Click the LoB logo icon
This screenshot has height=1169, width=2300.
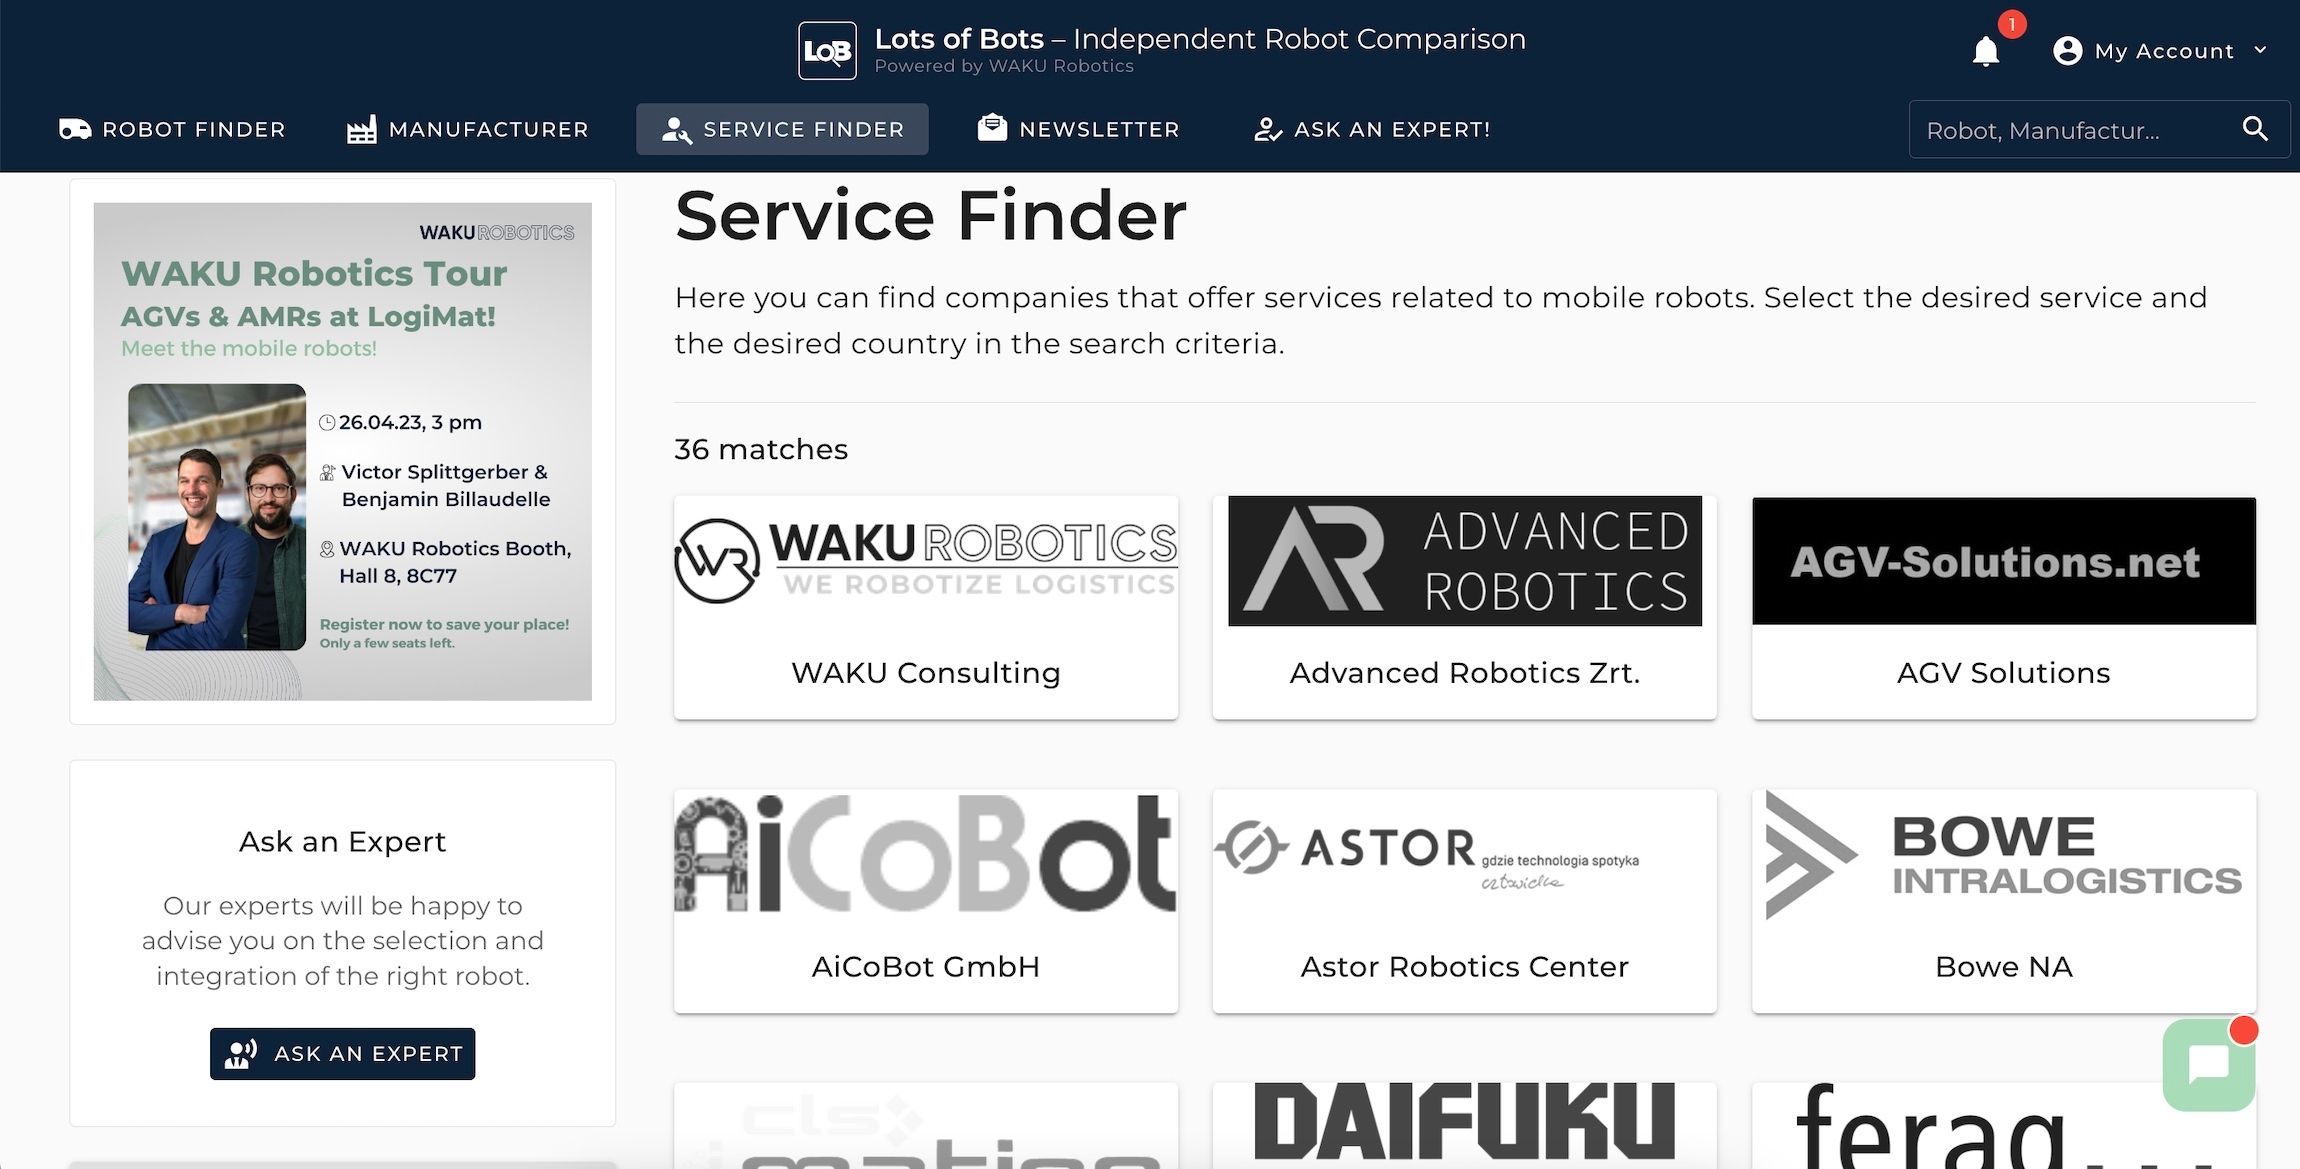tap(827, 50)
